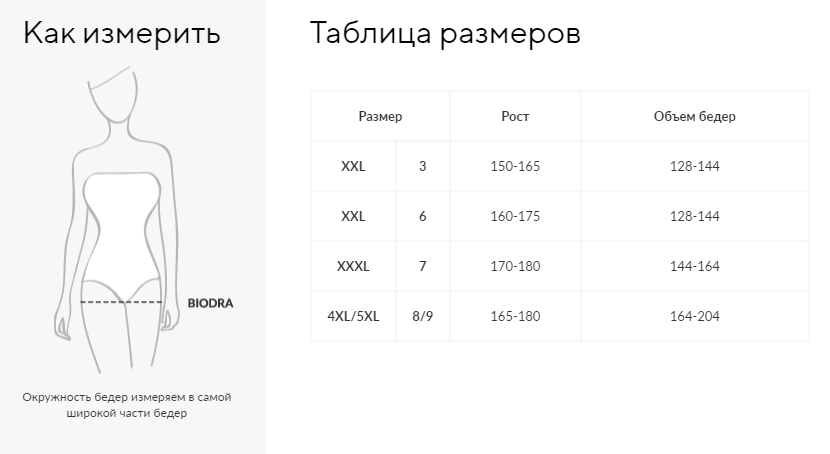Image resolution: width=830 pixels, height=454 pixels.
Task: Select the 'Размер' column header
Action: [380, 116]
